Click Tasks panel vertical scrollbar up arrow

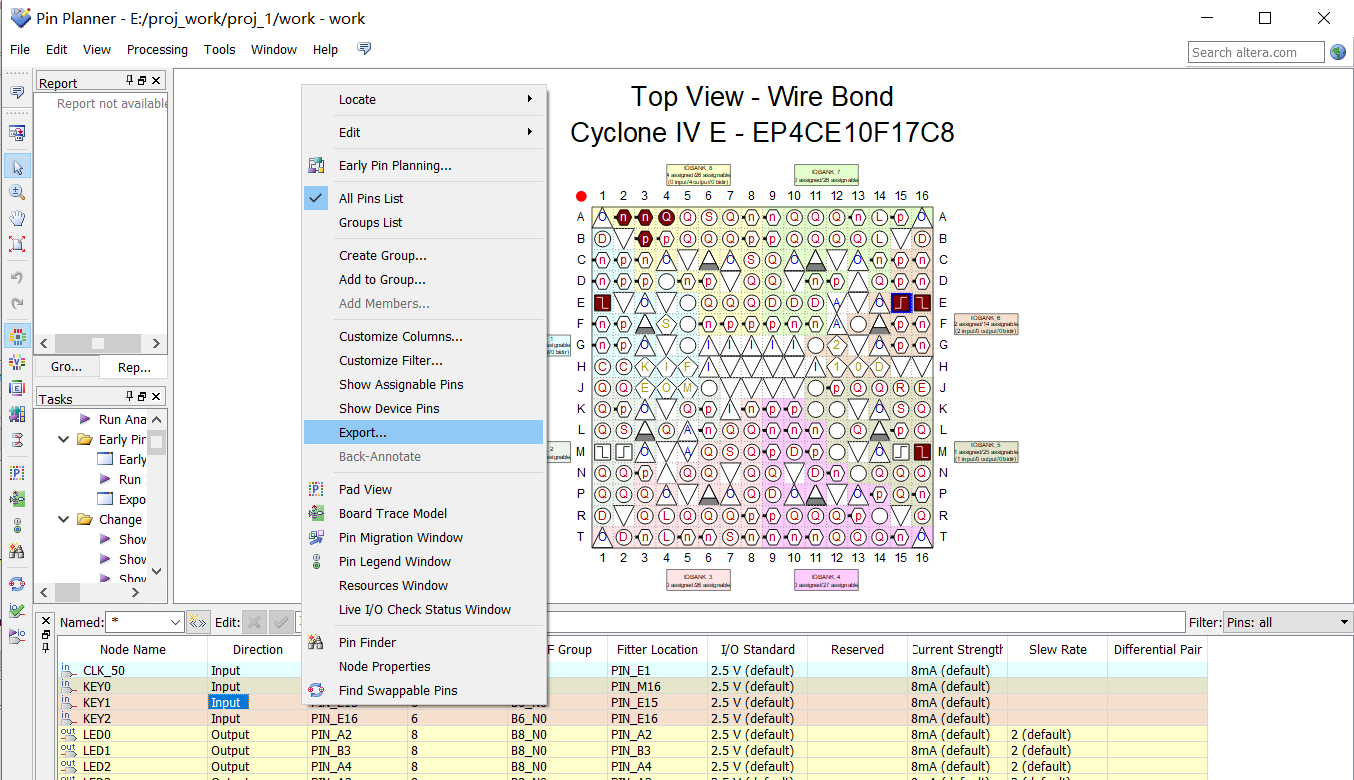tap(156, 418)
